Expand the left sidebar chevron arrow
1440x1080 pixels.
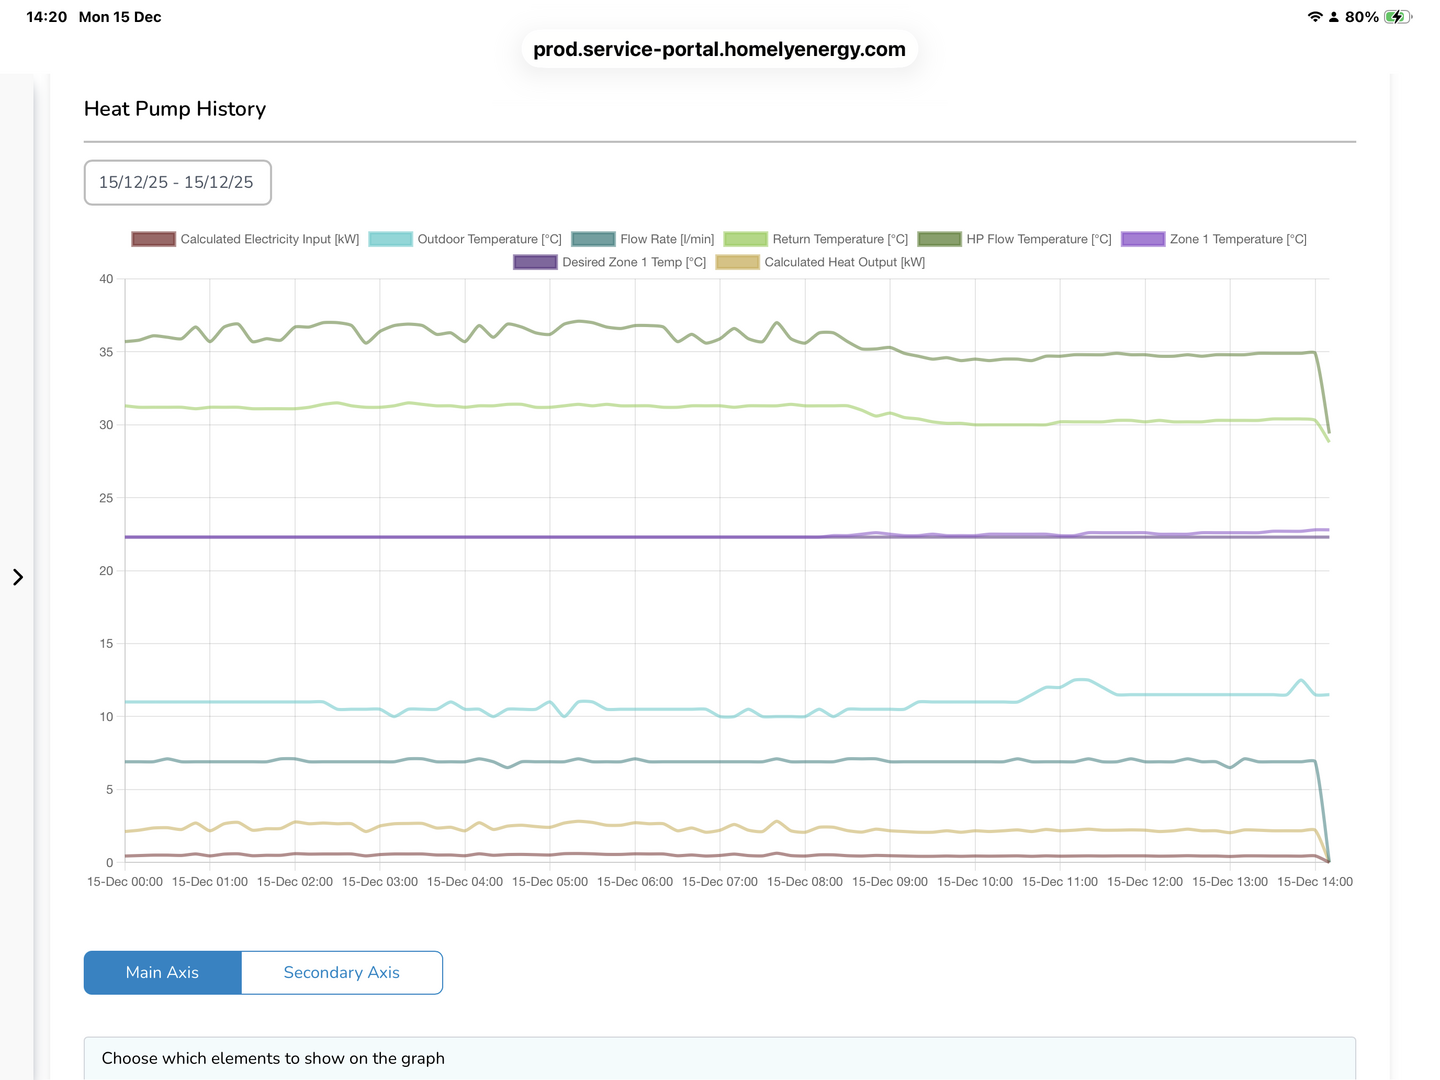click(18, 577)
